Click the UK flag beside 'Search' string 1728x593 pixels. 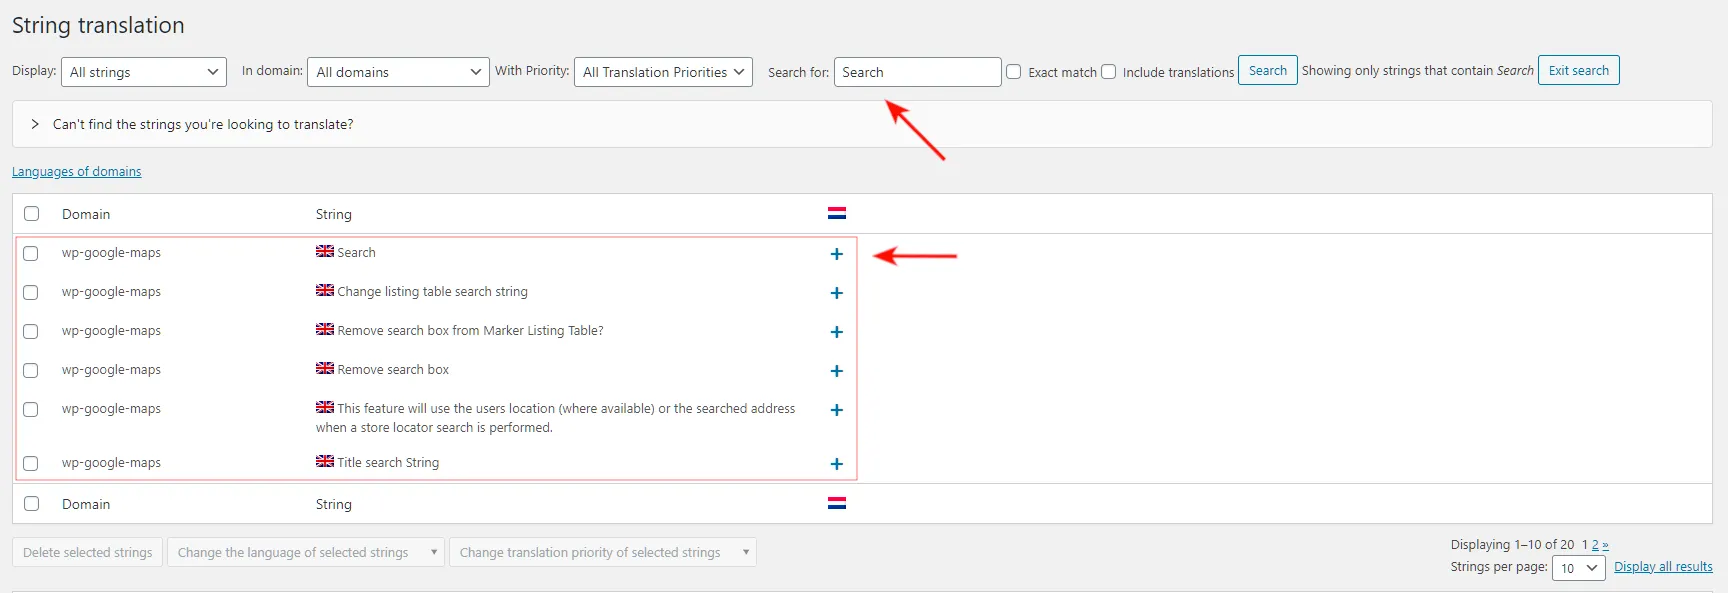(x=325, y=251)
